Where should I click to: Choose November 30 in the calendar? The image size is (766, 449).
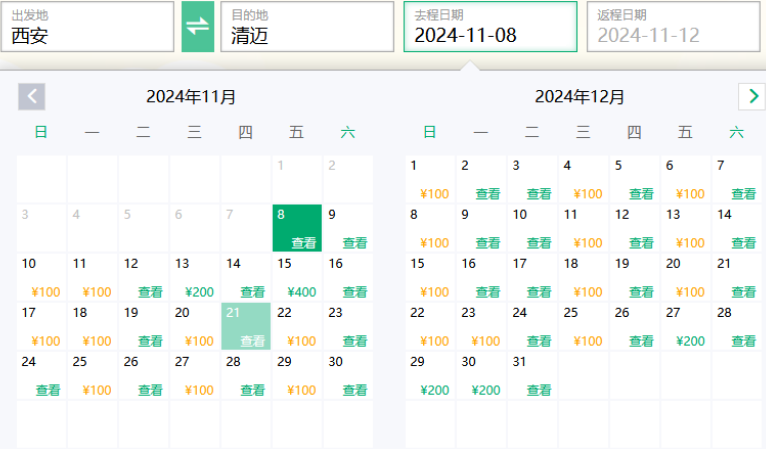click(x=348, y=375)
